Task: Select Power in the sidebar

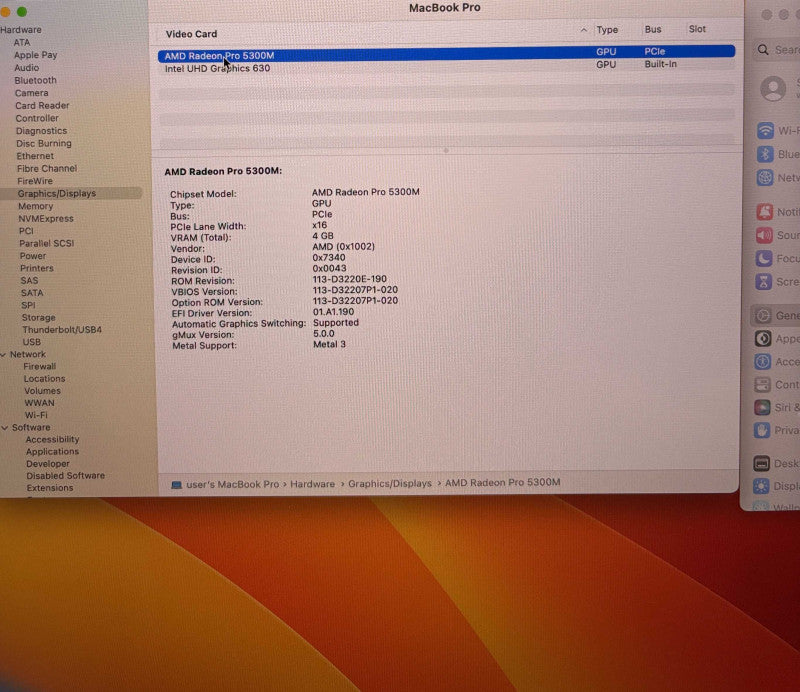Action: [33, 256]
